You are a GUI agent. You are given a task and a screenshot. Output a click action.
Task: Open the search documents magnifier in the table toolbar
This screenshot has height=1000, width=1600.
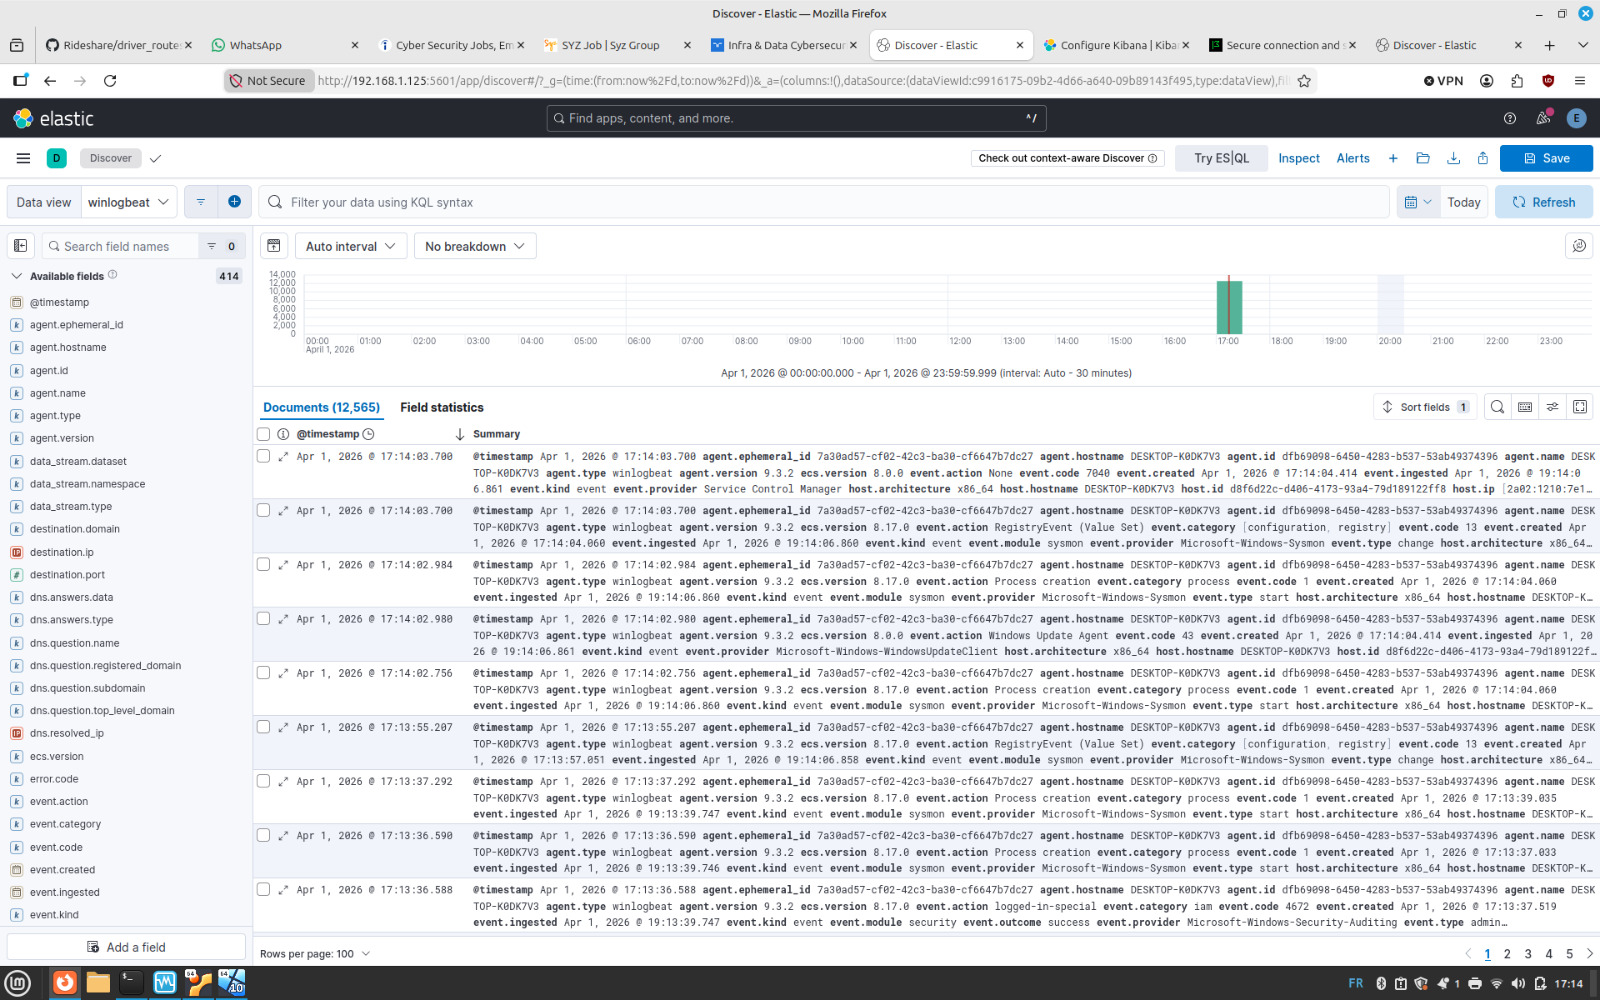click(1497, 406)
